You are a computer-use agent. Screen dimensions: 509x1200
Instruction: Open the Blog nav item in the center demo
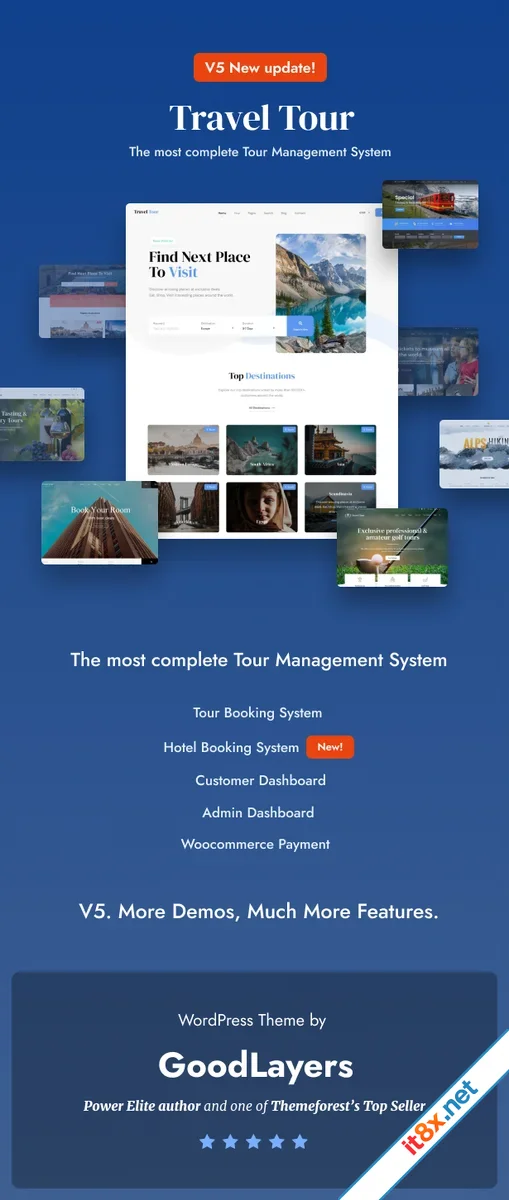(x=284, y=213)
